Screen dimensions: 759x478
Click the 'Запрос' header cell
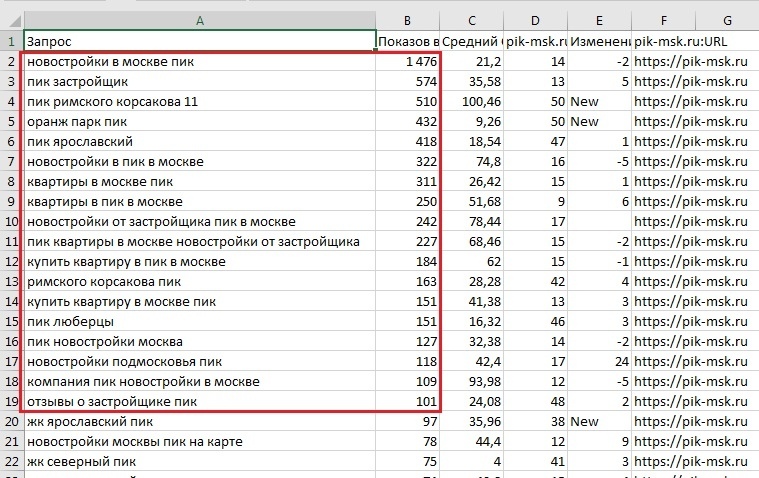click(200, 41)
